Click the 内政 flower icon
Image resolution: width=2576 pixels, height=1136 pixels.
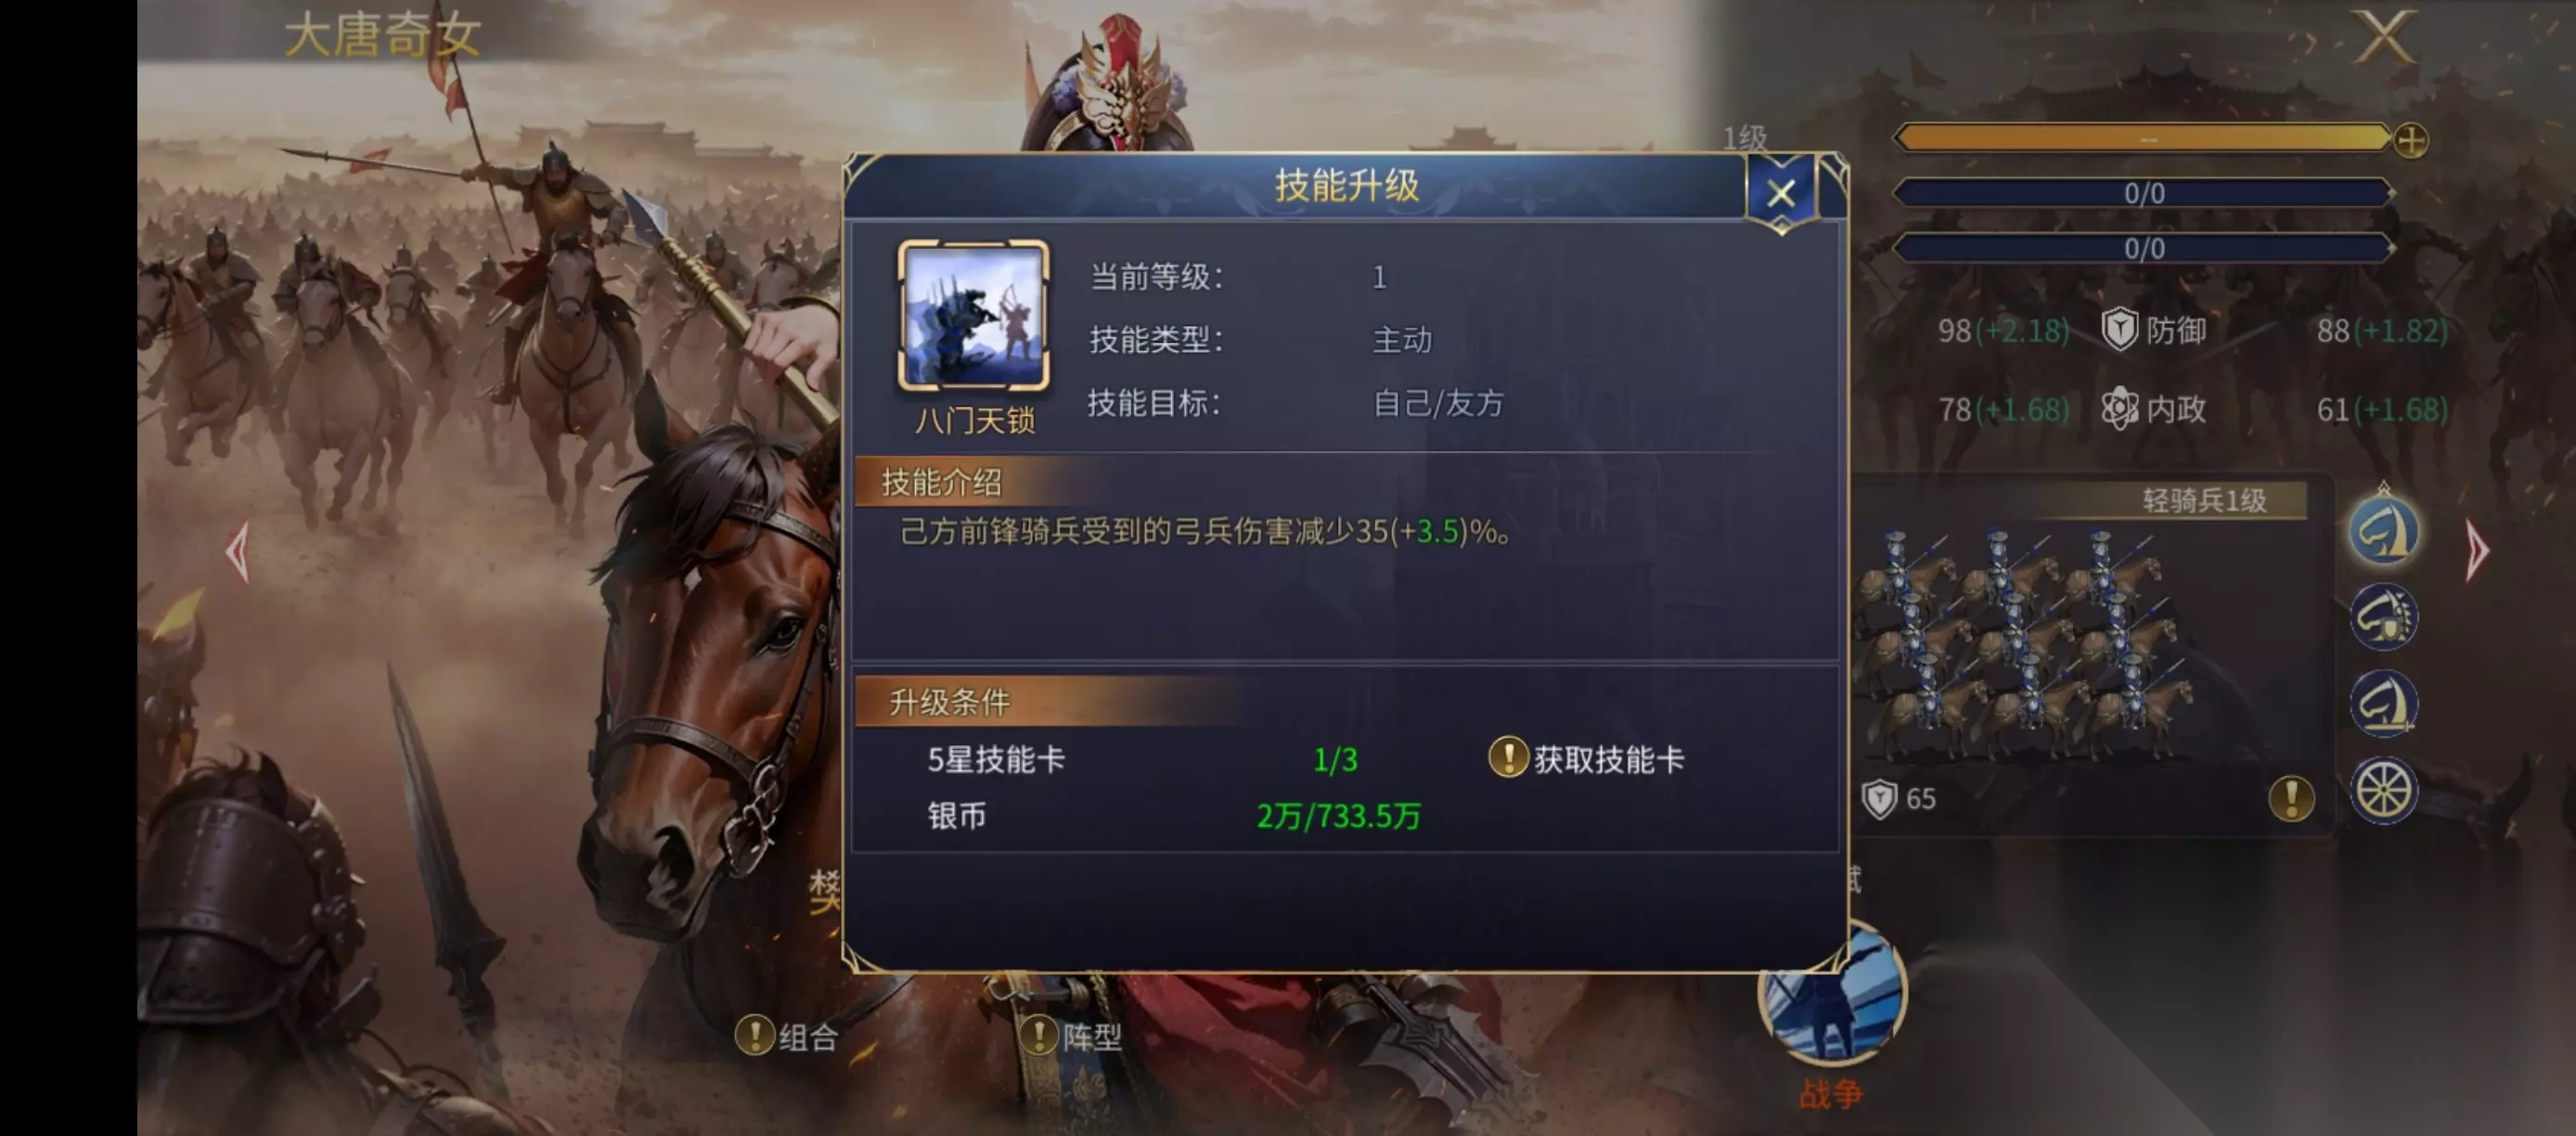tap(2119, 409)
